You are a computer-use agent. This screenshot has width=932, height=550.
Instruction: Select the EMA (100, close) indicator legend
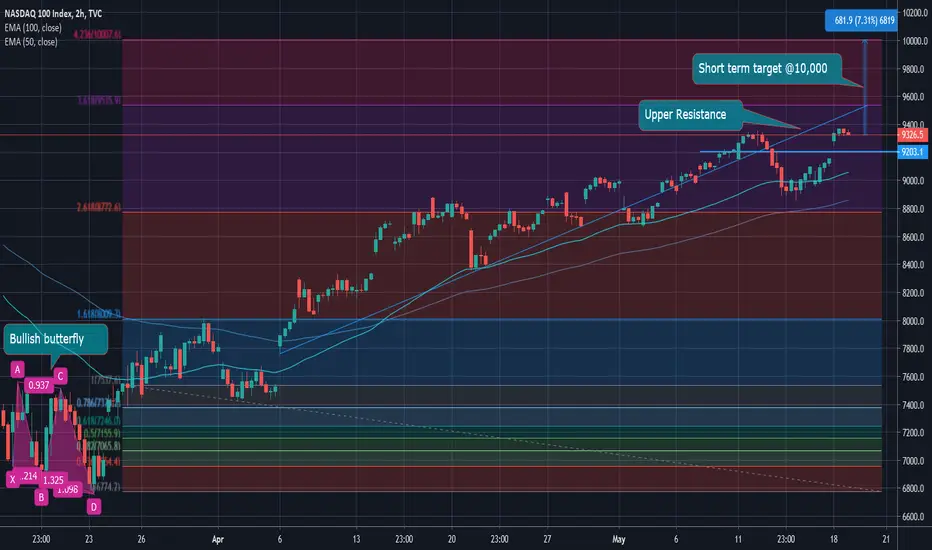click(x=33, y=28)
